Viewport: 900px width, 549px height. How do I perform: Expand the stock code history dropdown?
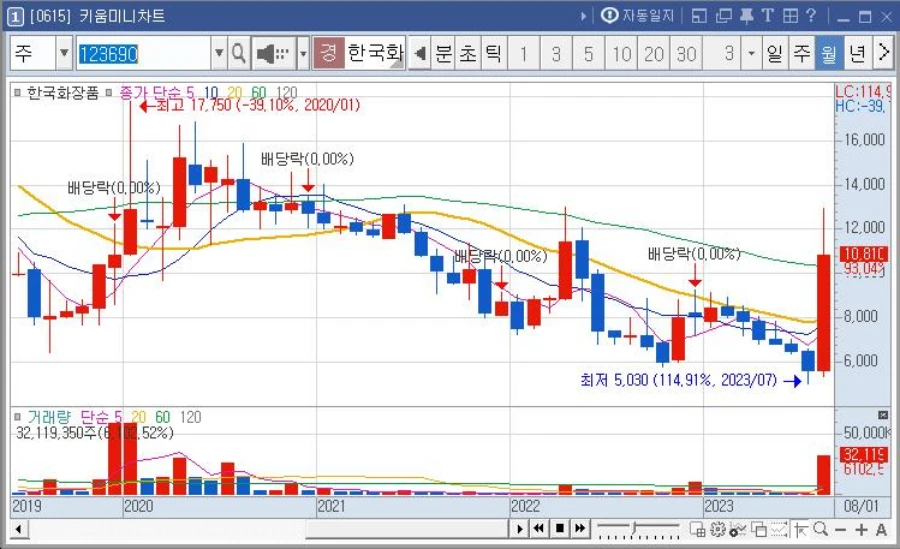point(219,54)
